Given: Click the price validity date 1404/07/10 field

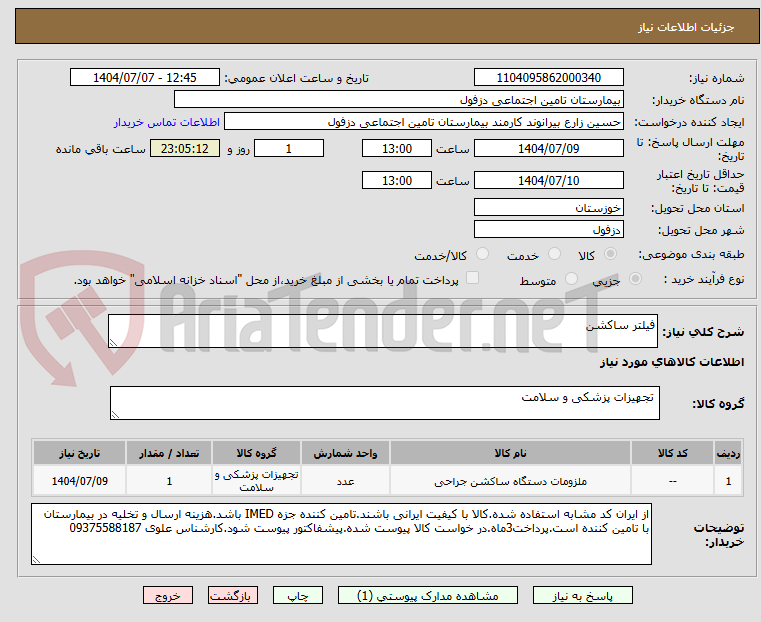Looking at the screenshot, I should point(548,180).
